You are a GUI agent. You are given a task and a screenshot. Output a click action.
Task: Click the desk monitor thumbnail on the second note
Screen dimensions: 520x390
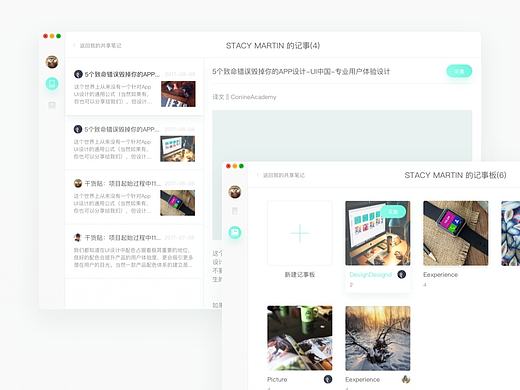click(177, 149)
